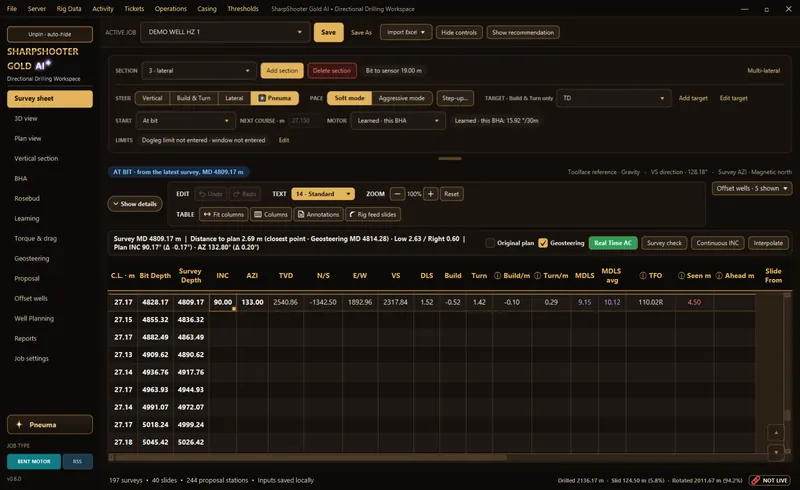Image resolution: width=800 pixels, height=490 pixels.
Task: Click the Add section button
Action: coord(282,70)
